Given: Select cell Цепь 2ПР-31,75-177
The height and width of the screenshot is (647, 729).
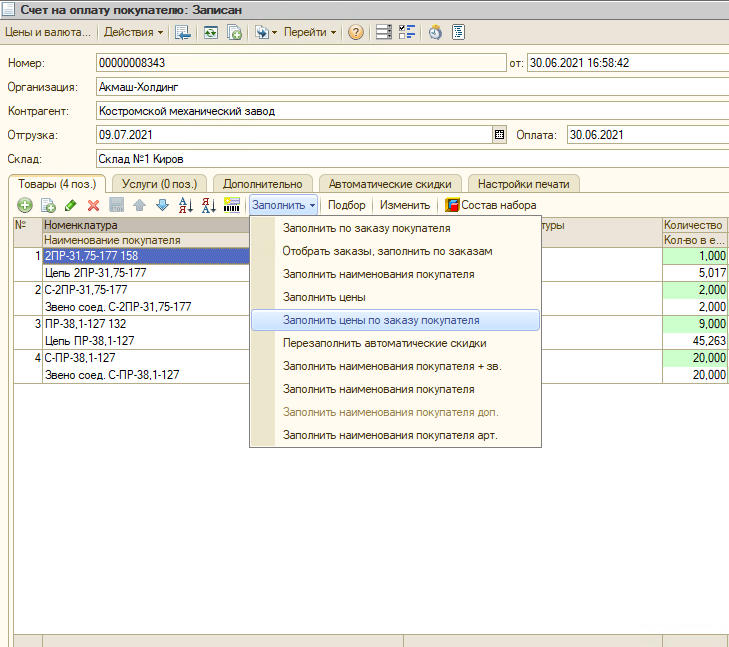Looking at the screenshot, I should click(x=146, y=273).
